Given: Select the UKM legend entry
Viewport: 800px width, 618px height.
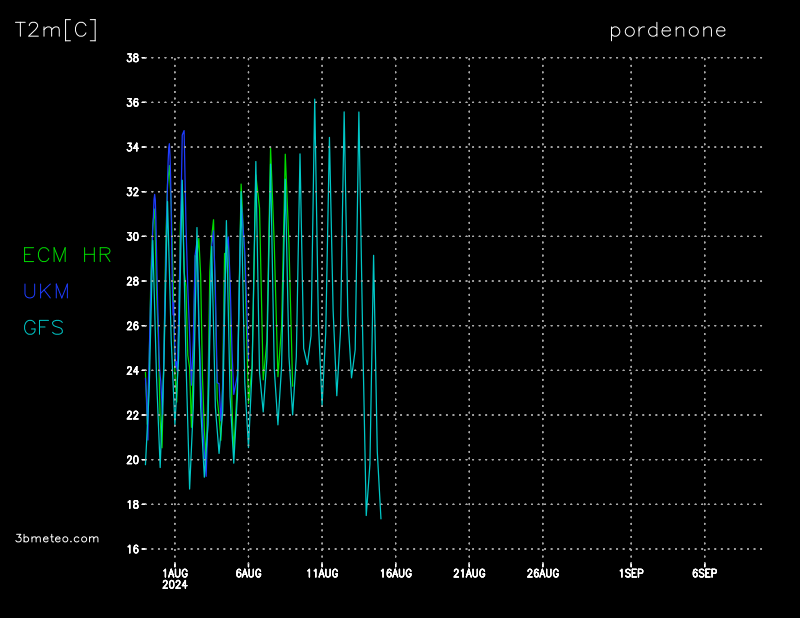Looking at the screenshot, I should point(46,291).
